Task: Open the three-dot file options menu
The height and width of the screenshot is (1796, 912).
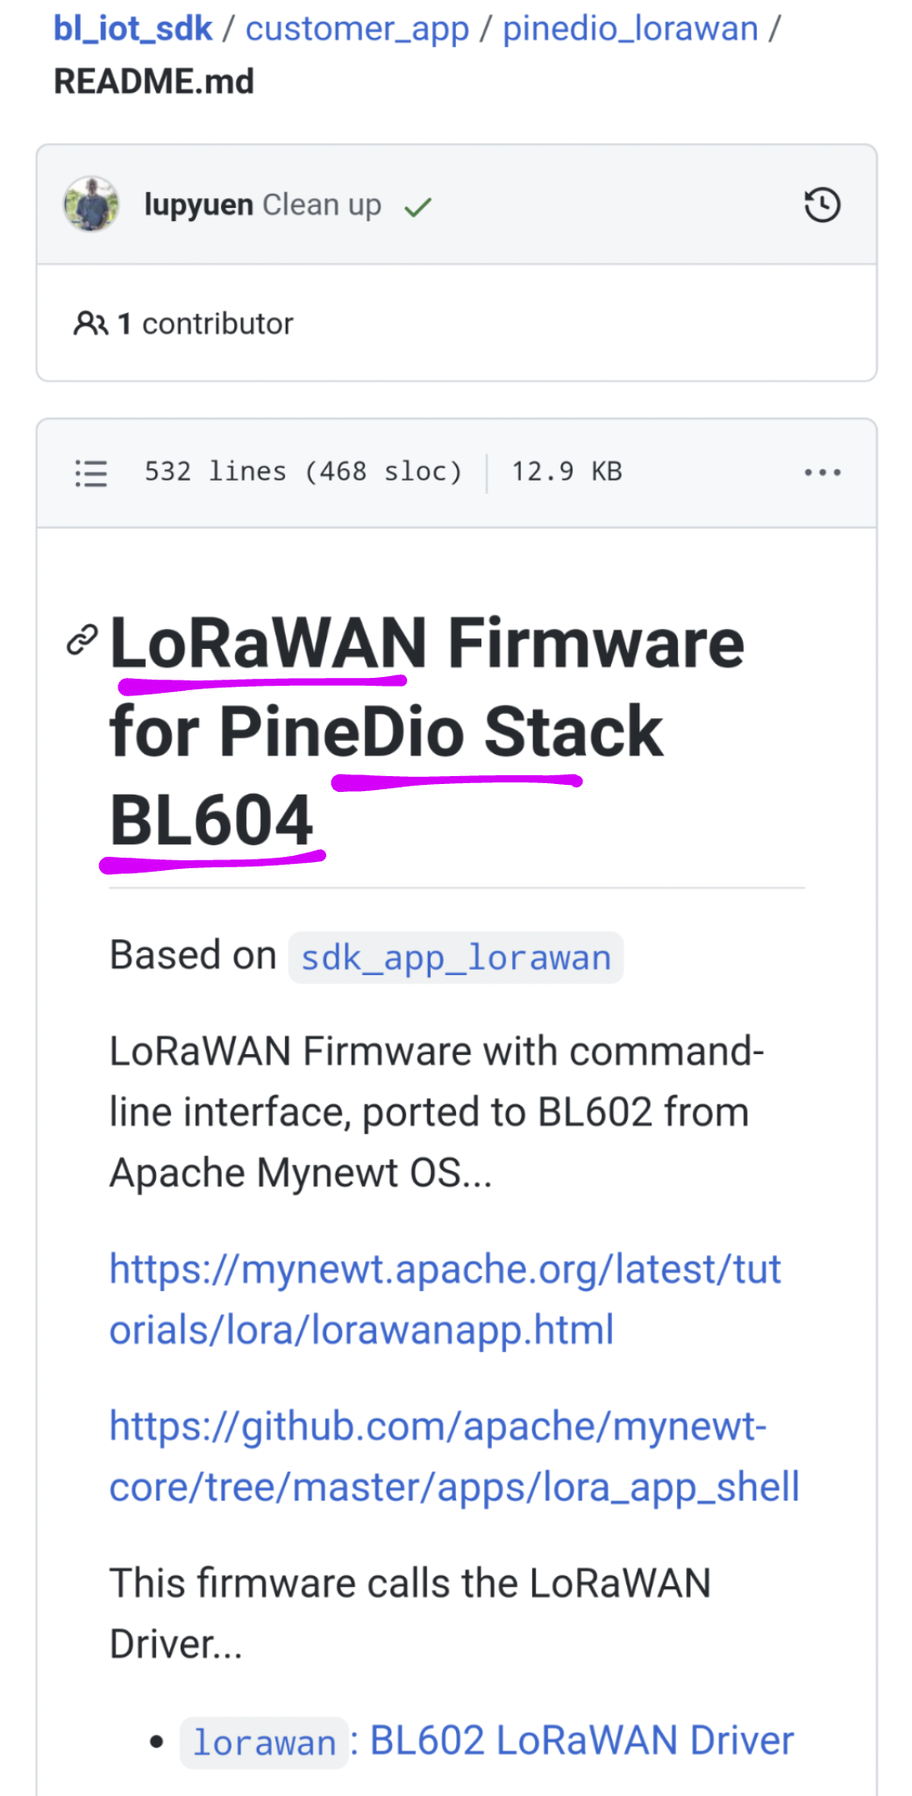Action: point(822,472)
